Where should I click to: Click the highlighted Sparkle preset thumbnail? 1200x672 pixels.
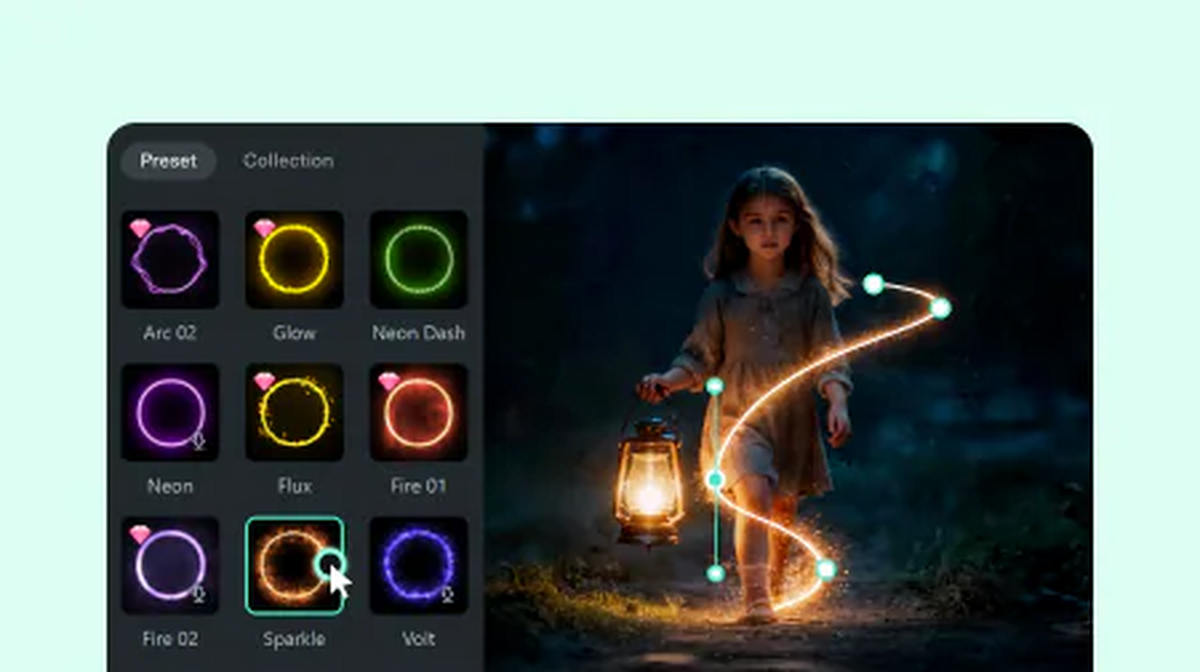coord(292,565)
